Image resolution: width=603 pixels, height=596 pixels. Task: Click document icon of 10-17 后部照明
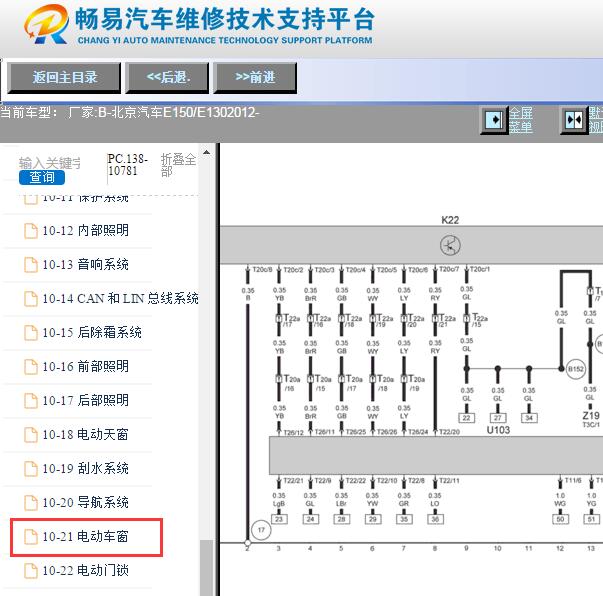31,400
